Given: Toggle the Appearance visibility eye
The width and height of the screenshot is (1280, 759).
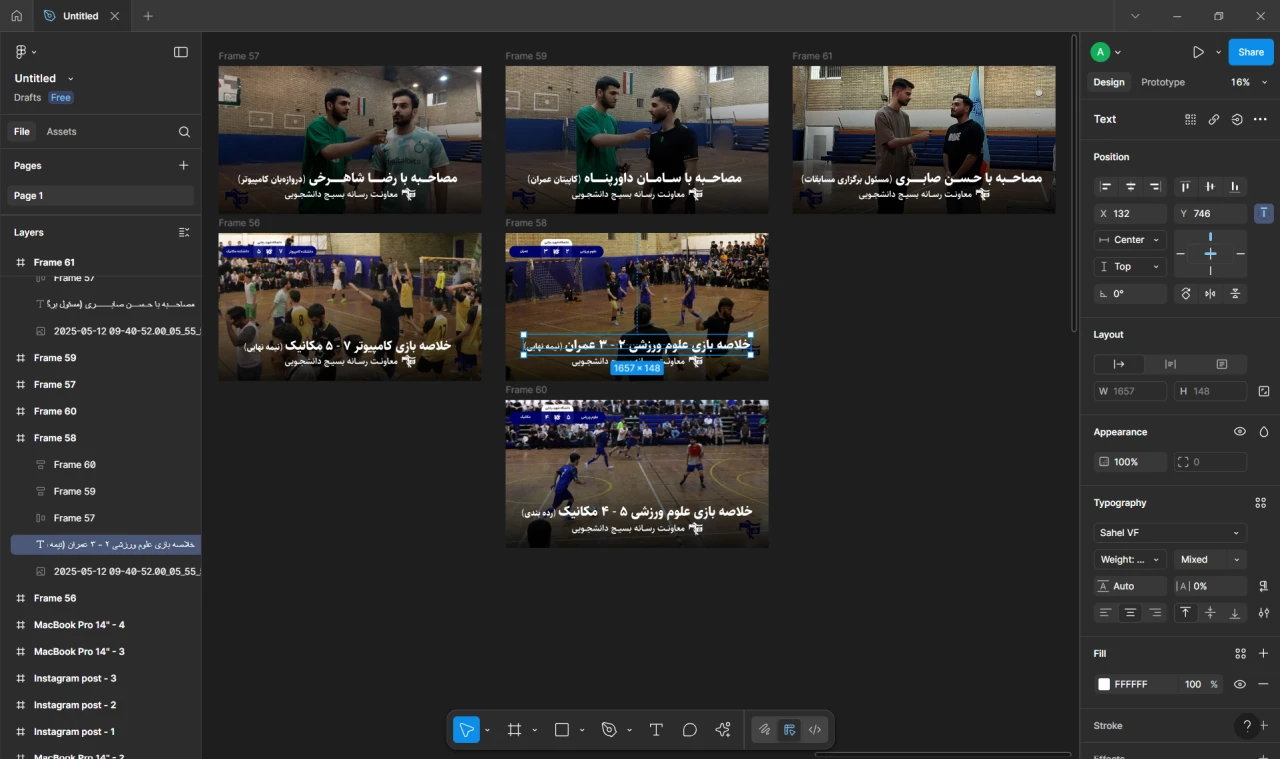Looking at the screenshot, I should click(x=1240, y=432).
